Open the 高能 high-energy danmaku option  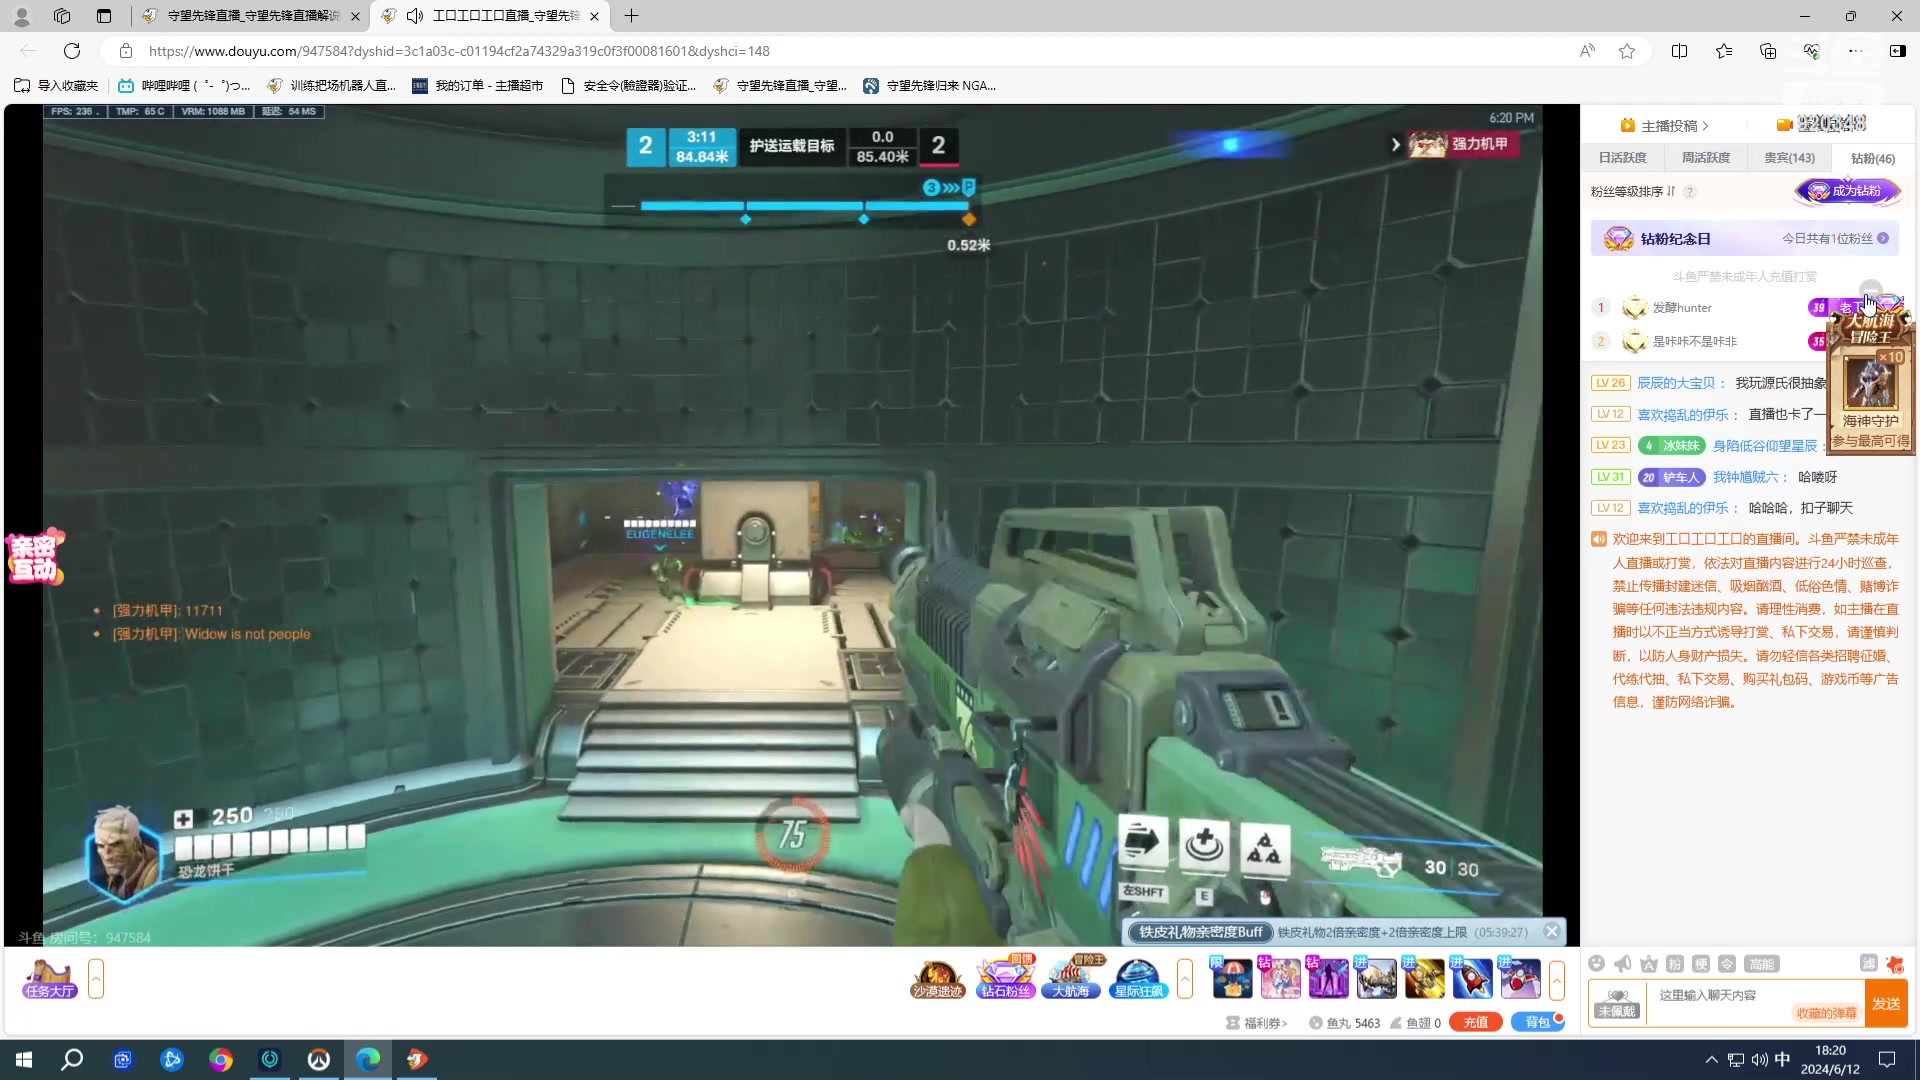tap(1761, 964)
